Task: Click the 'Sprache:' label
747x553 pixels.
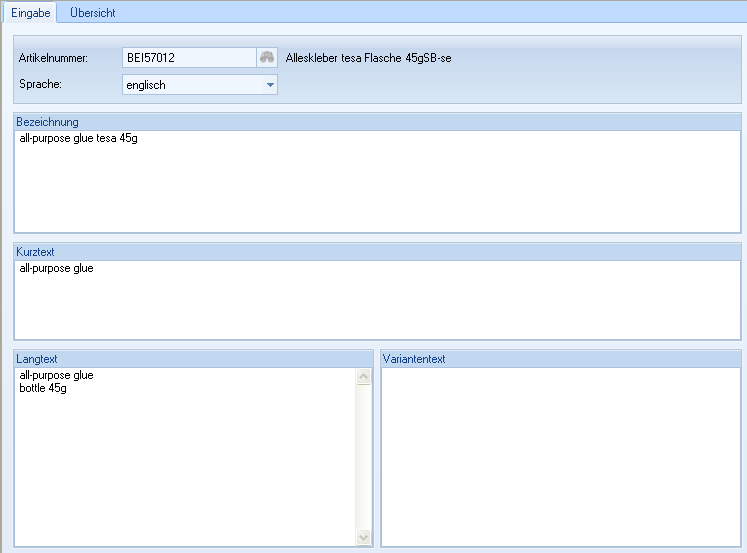Action: [40, 85]
